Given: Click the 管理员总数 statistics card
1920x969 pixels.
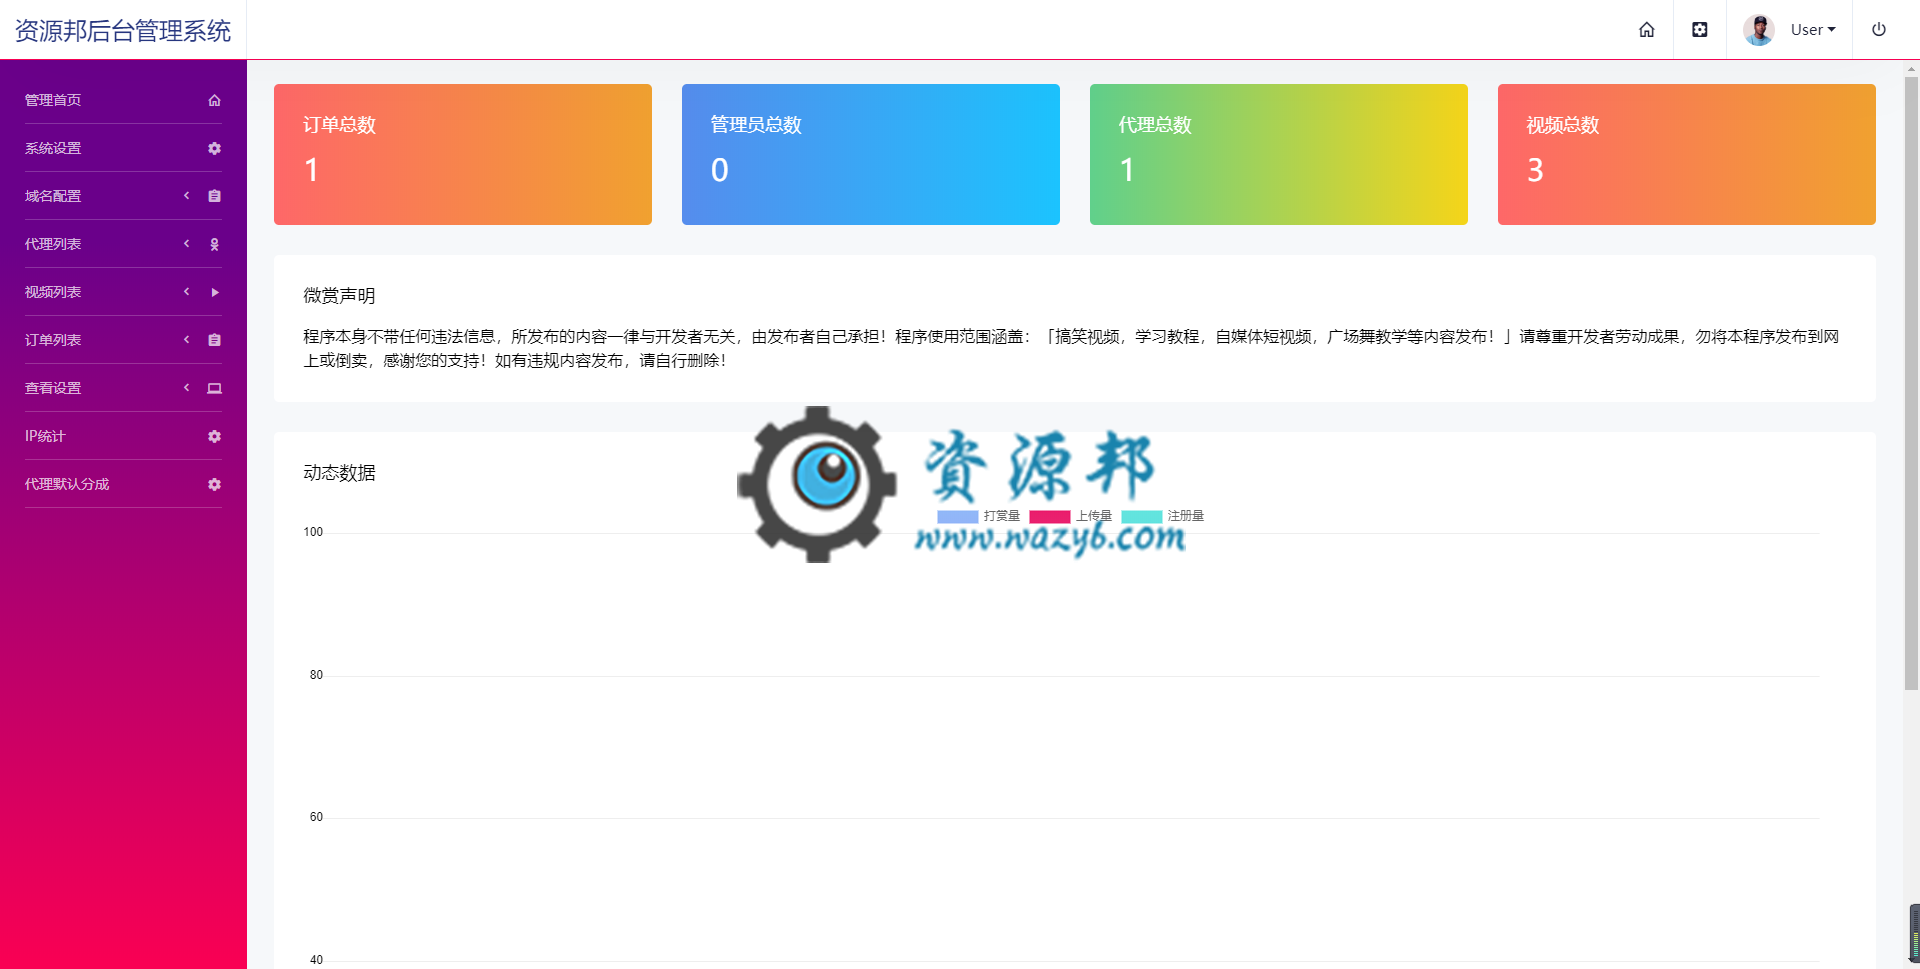Looking at the screenshot, I should 871,154.
